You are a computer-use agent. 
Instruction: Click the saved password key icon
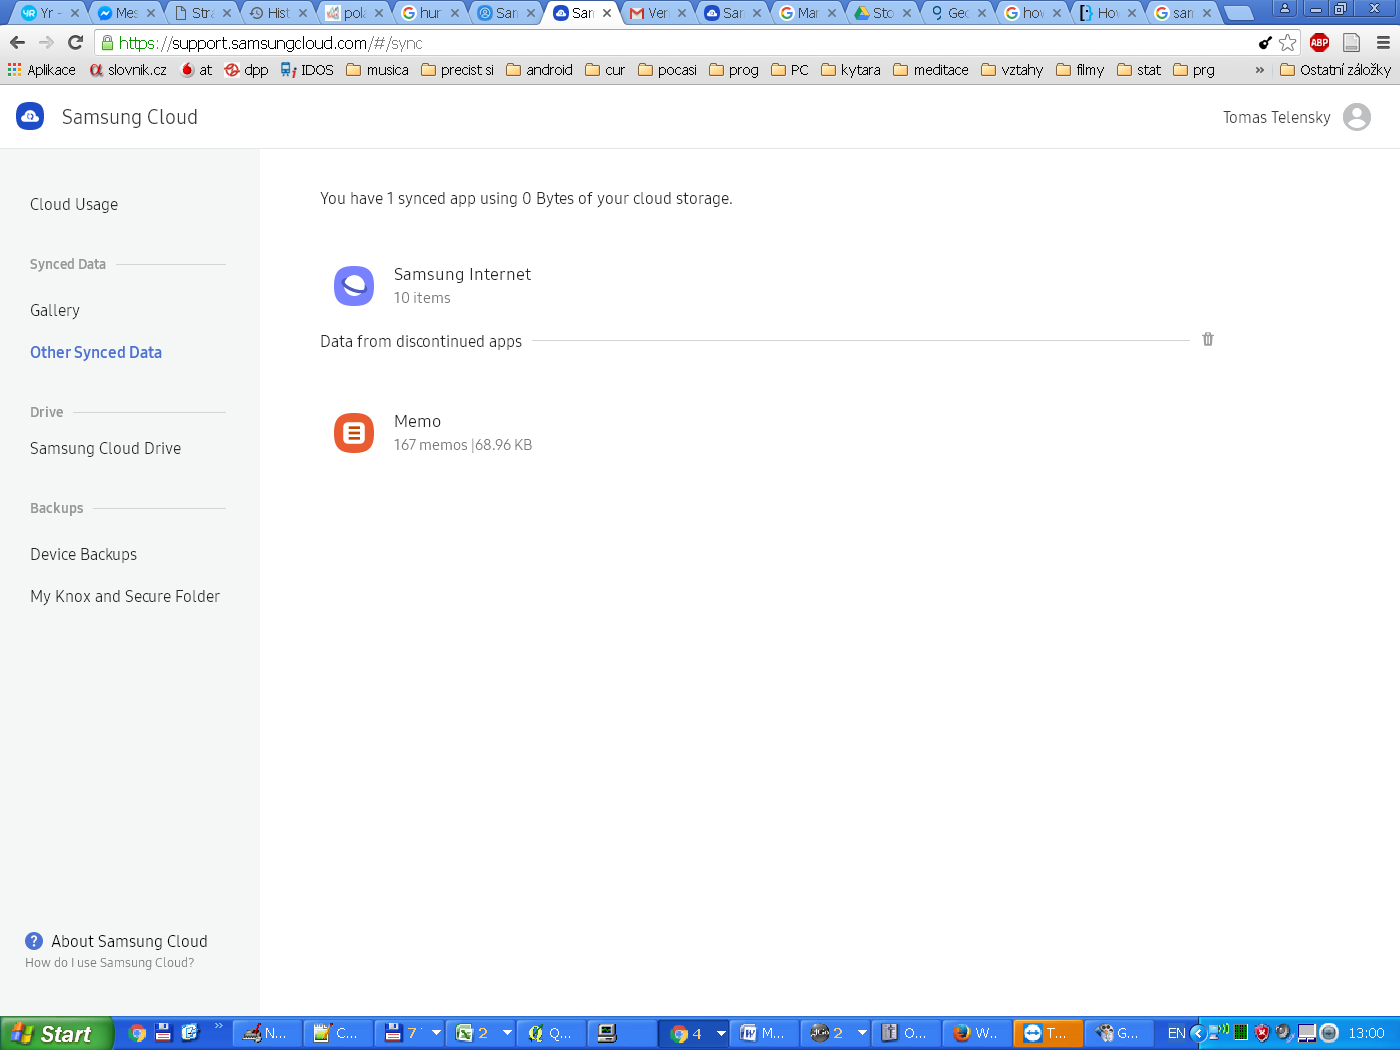click(1265, 43)
